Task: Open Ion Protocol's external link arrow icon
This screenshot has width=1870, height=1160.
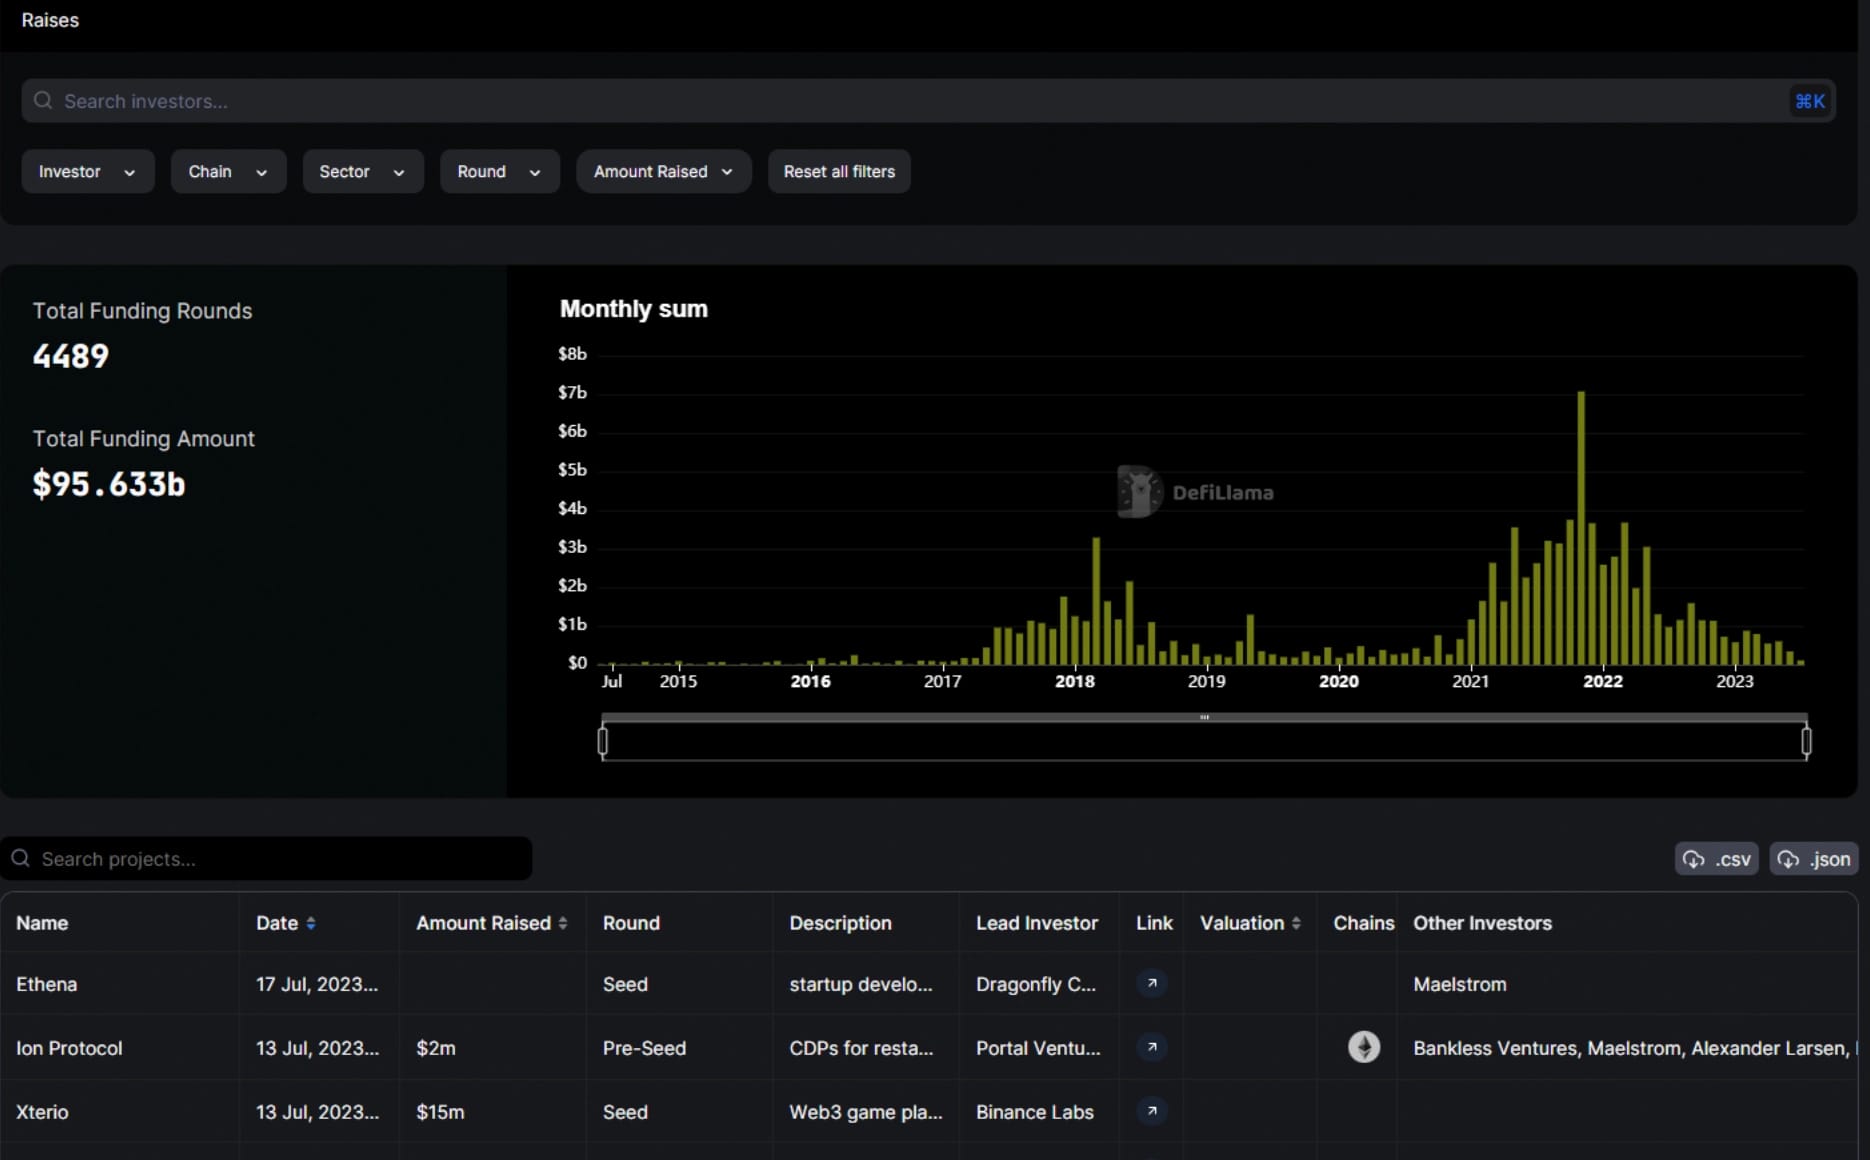Action: pos(1152,1047)
